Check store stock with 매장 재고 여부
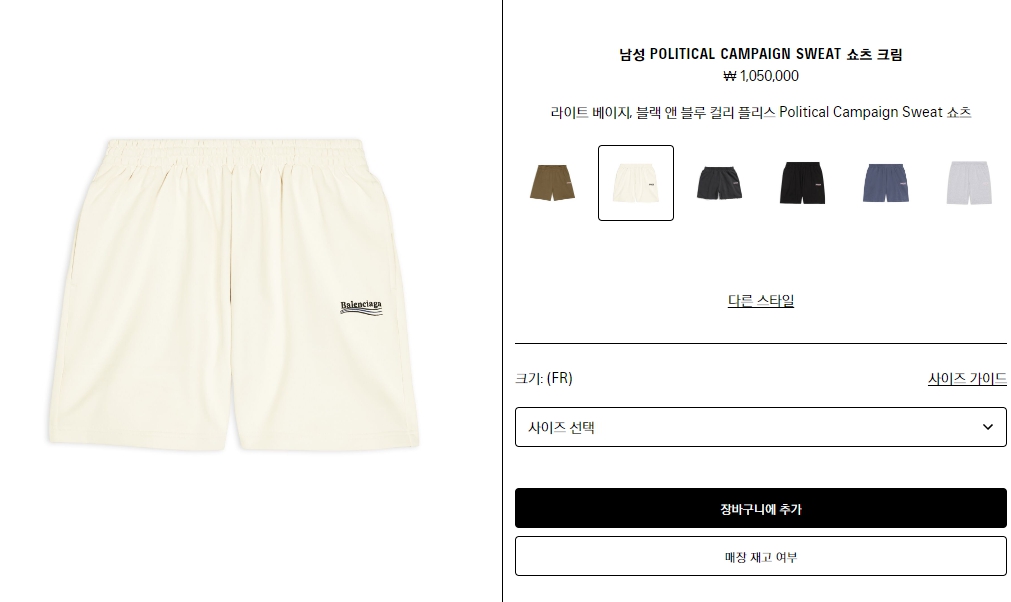The image size is (1011, 602). point(761,557)
